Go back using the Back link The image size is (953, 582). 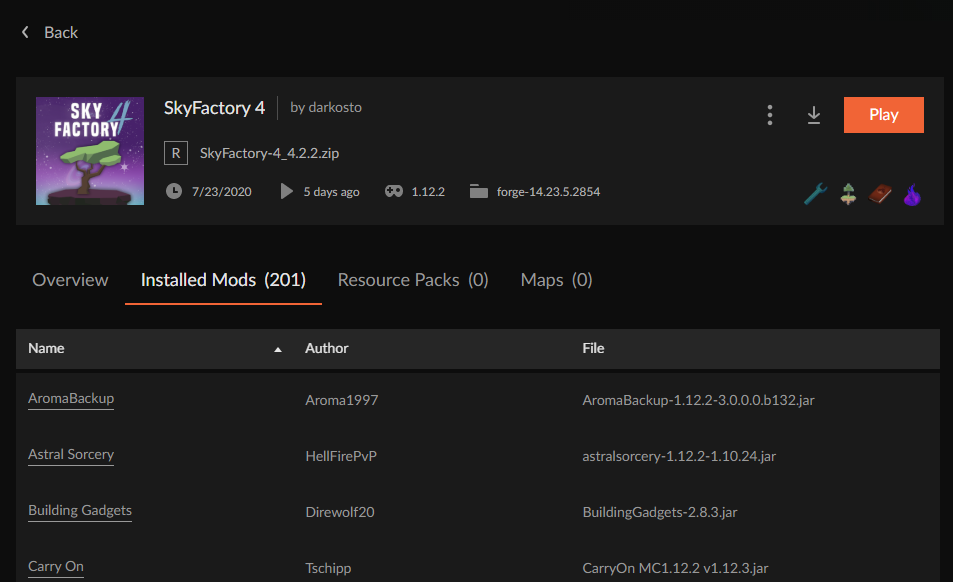tap(61, 32)
